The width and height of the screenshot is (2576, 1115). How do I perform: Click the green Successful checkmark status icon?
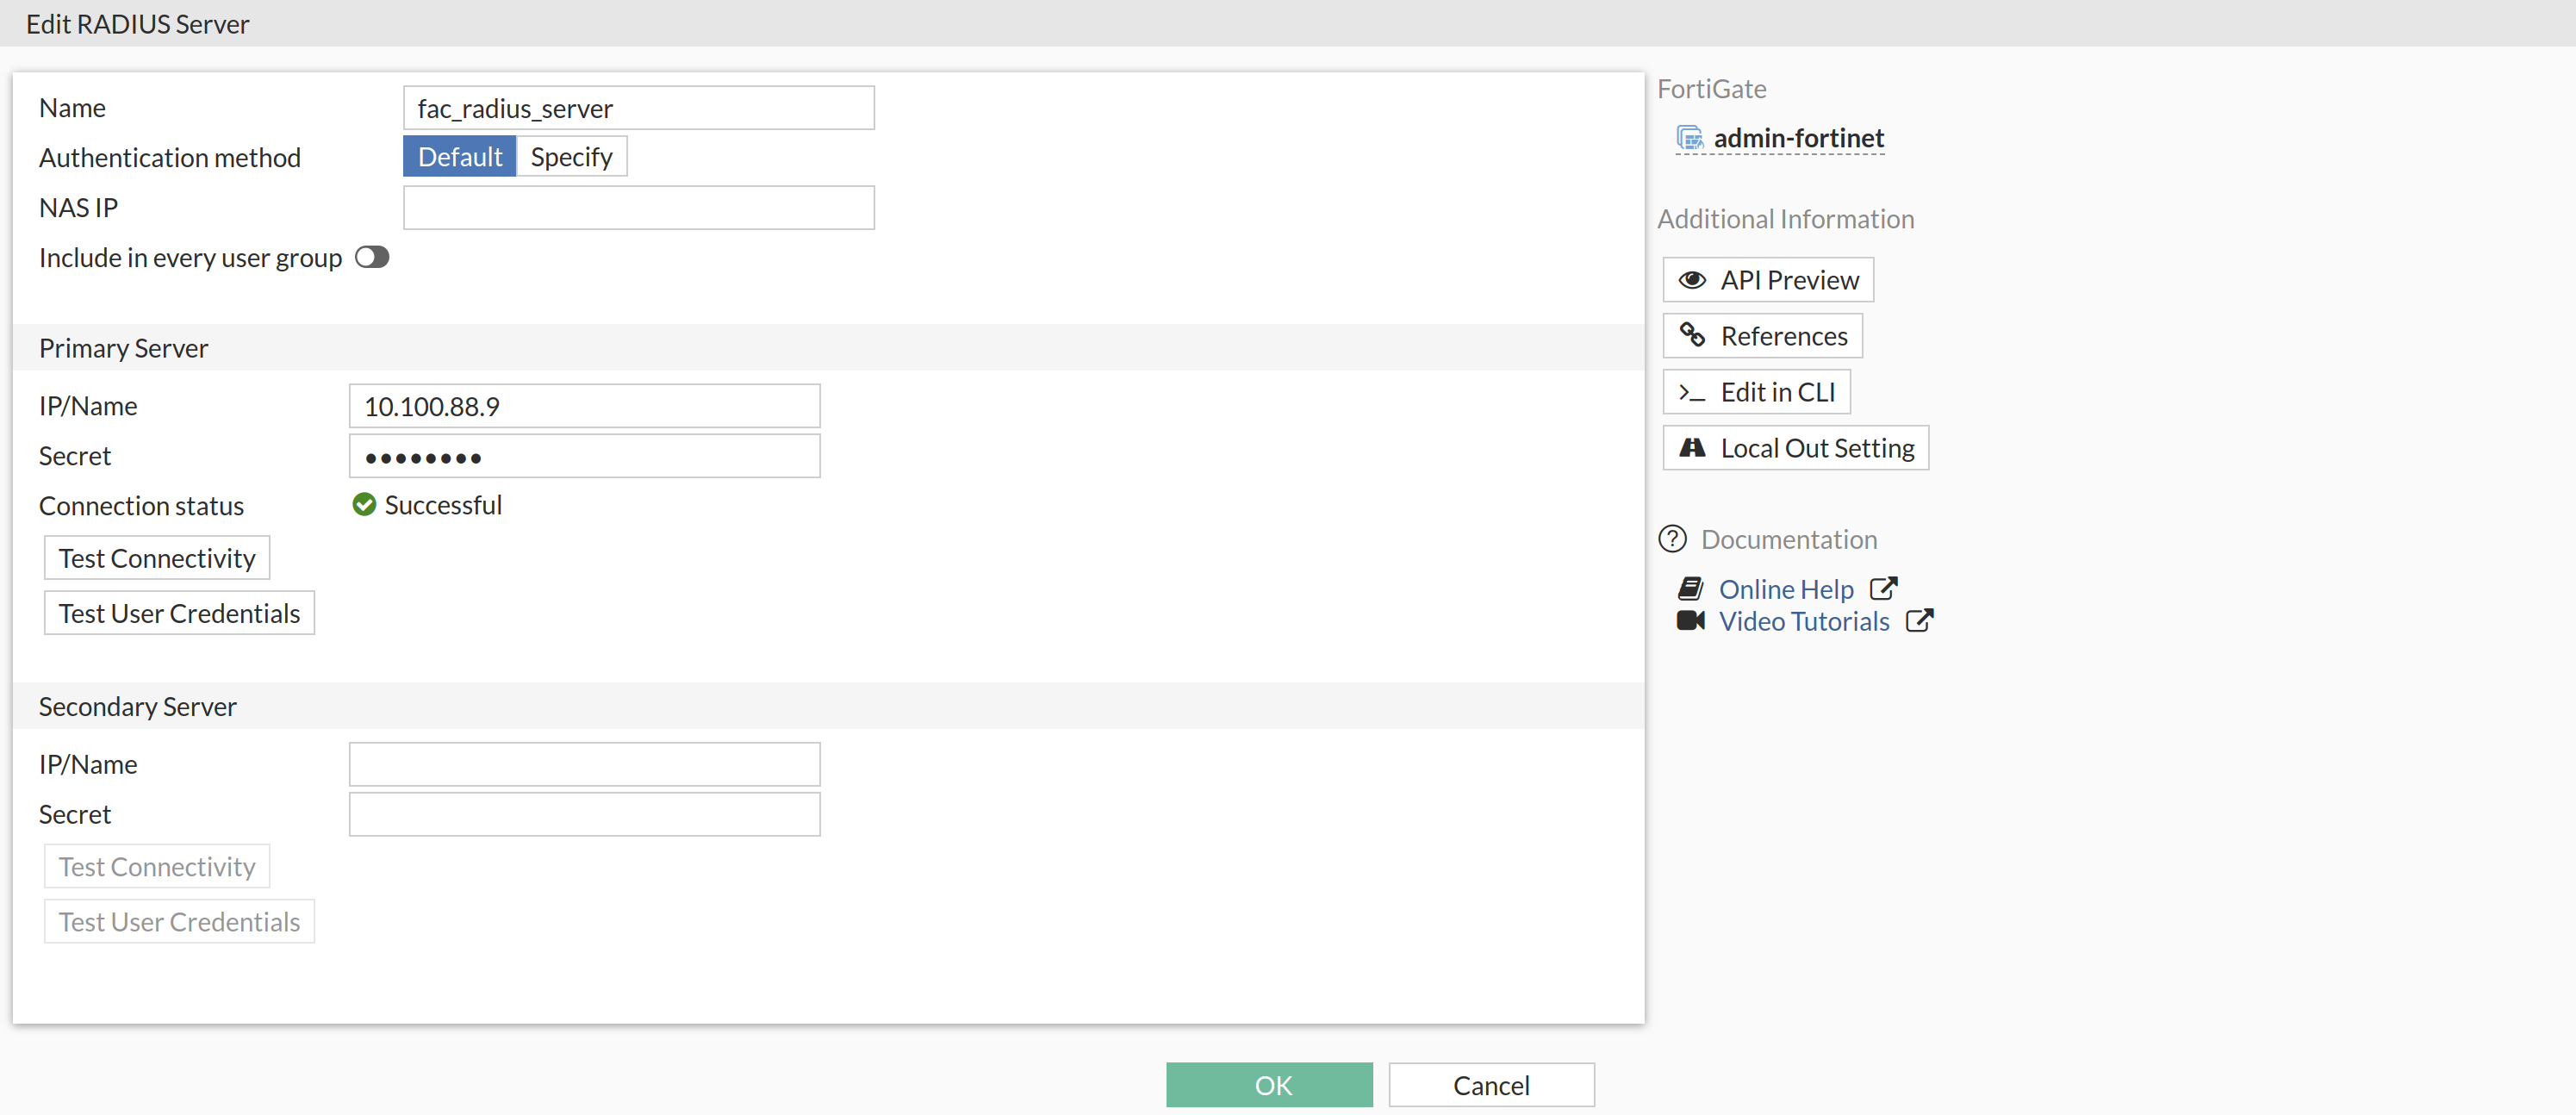364,505
